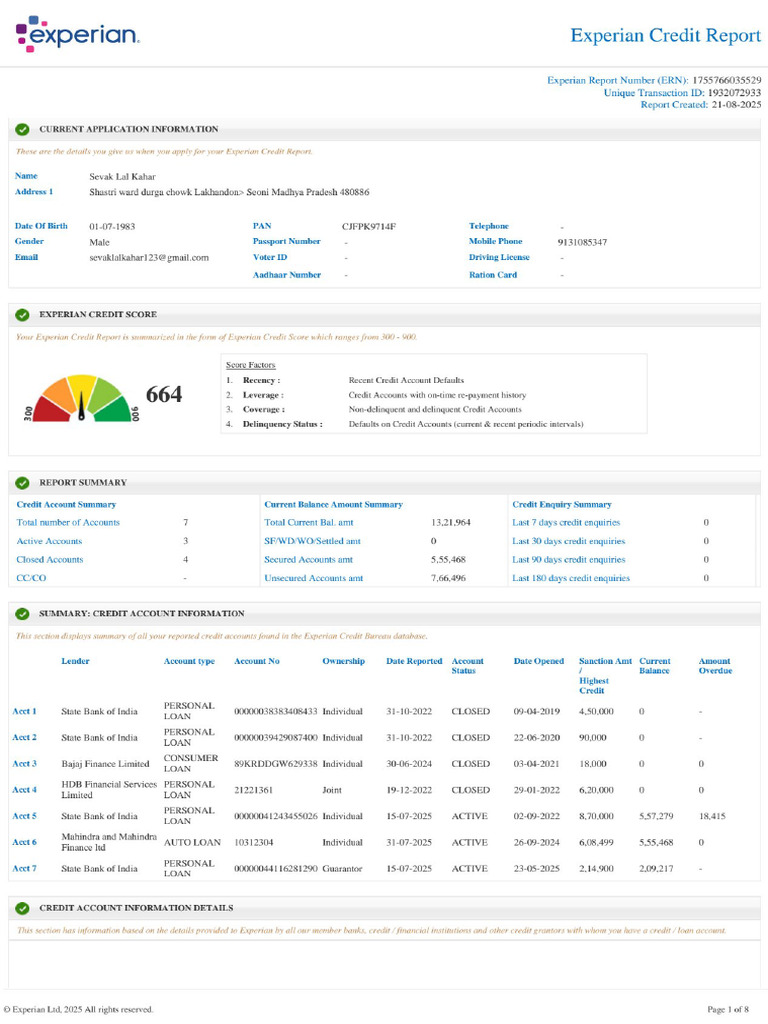Click the Experian logo
The width and height of the screenshot is (768, 1024).
[78, 33]
